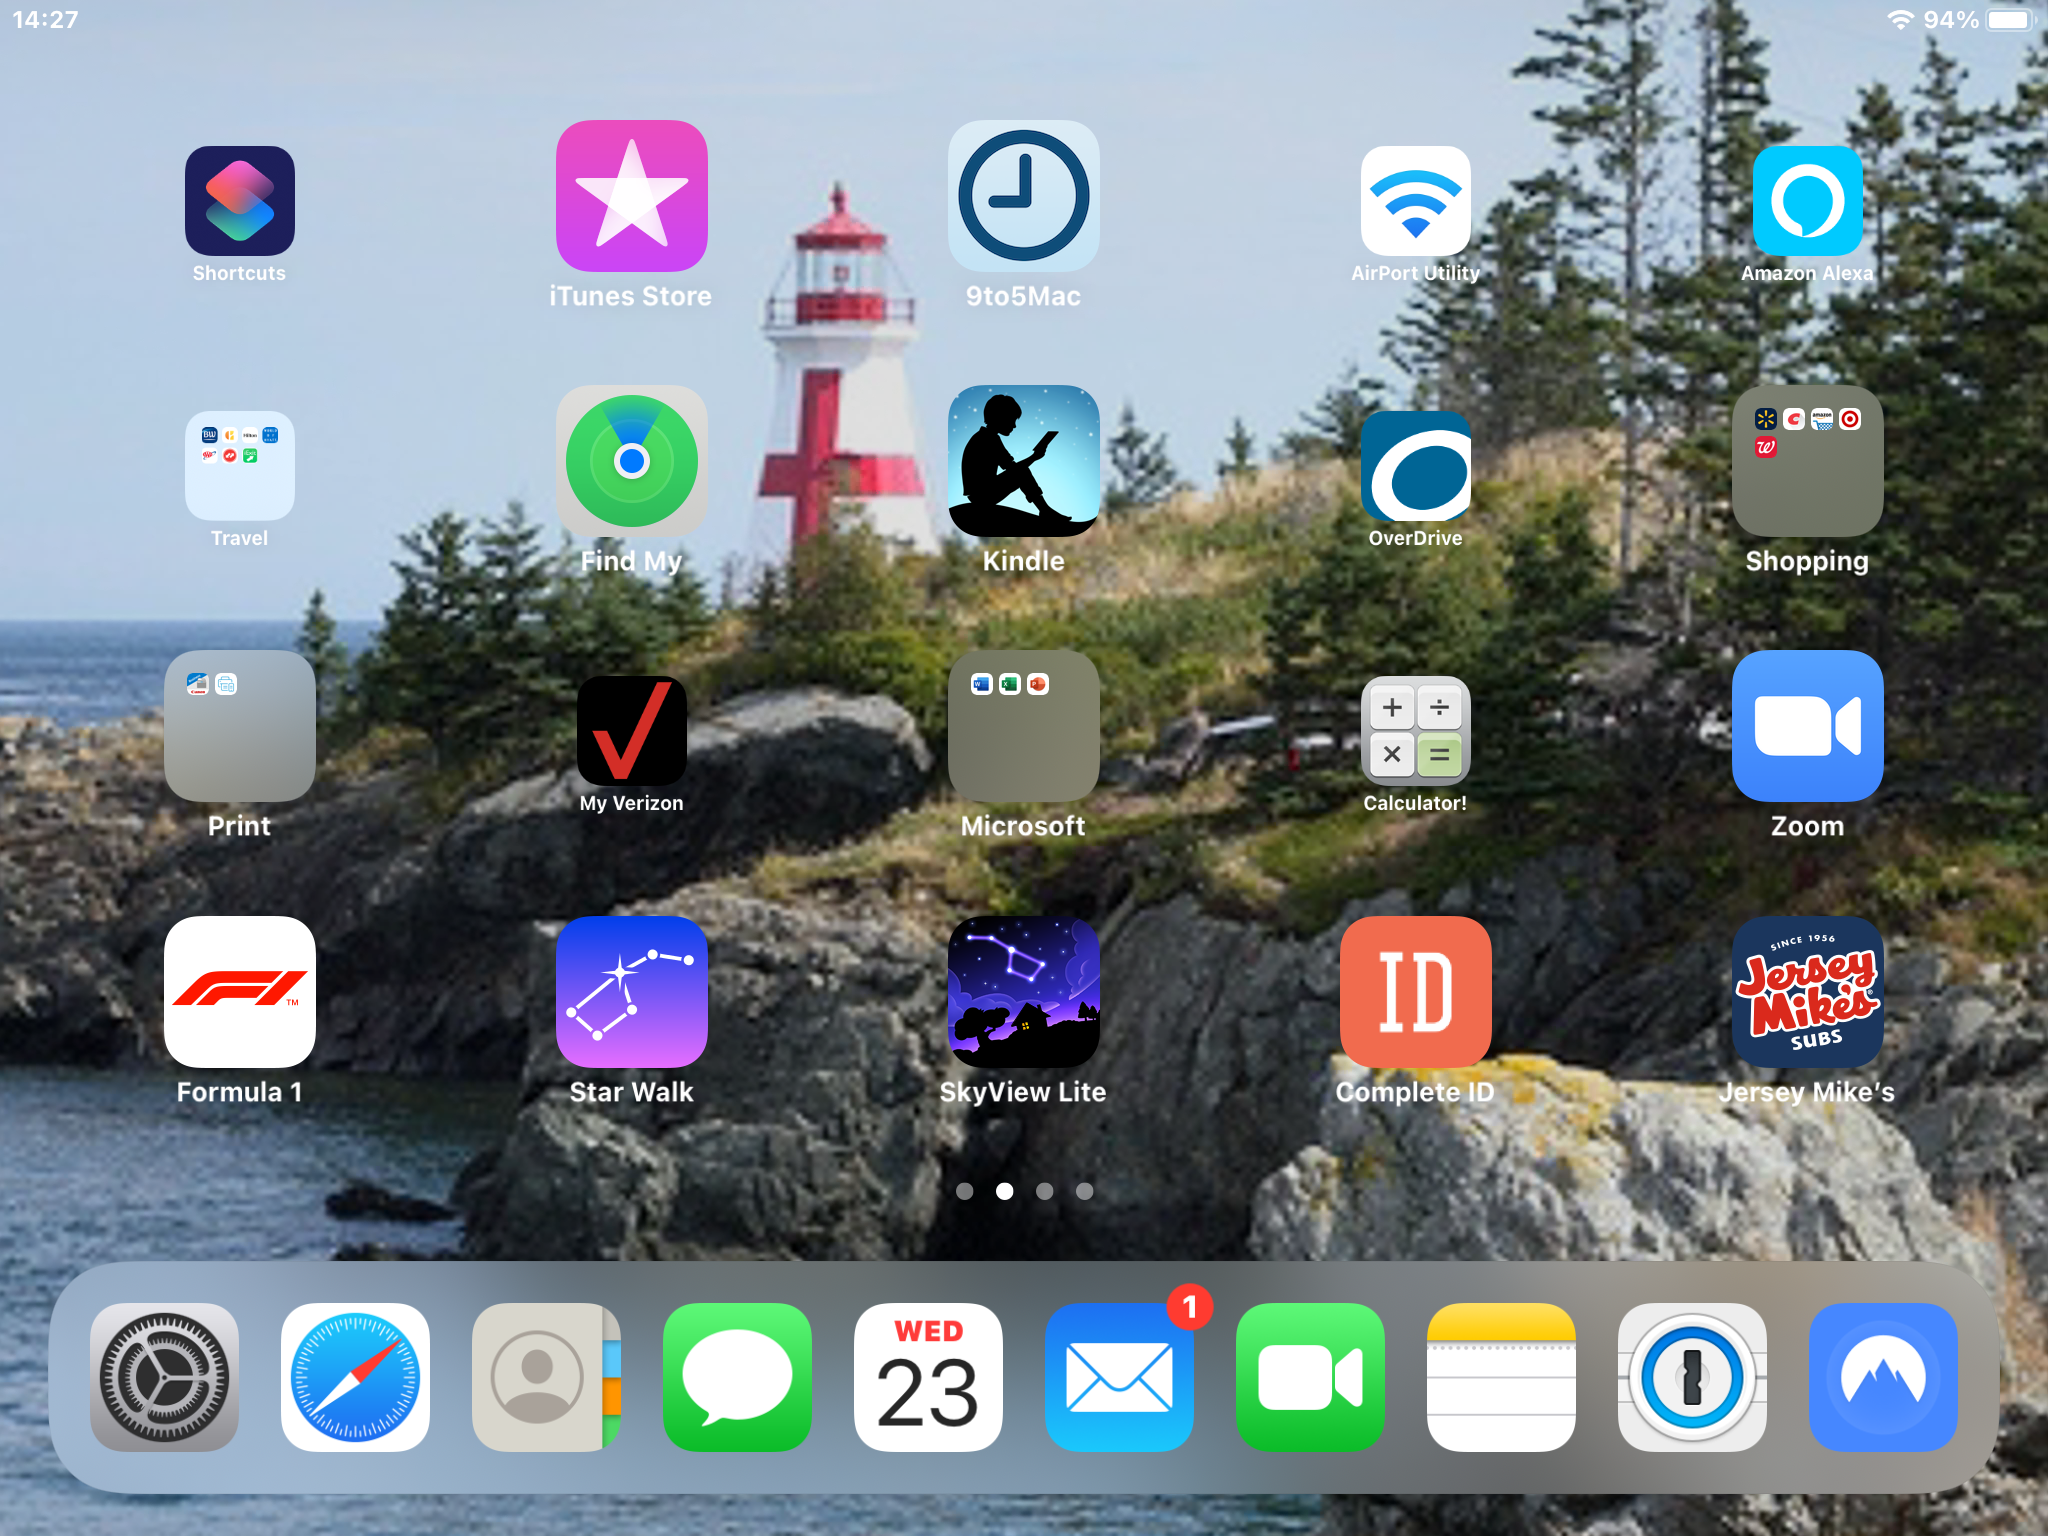Start the Zoom app
The image size is (2048, 1536).
[x=1807, y=726]
